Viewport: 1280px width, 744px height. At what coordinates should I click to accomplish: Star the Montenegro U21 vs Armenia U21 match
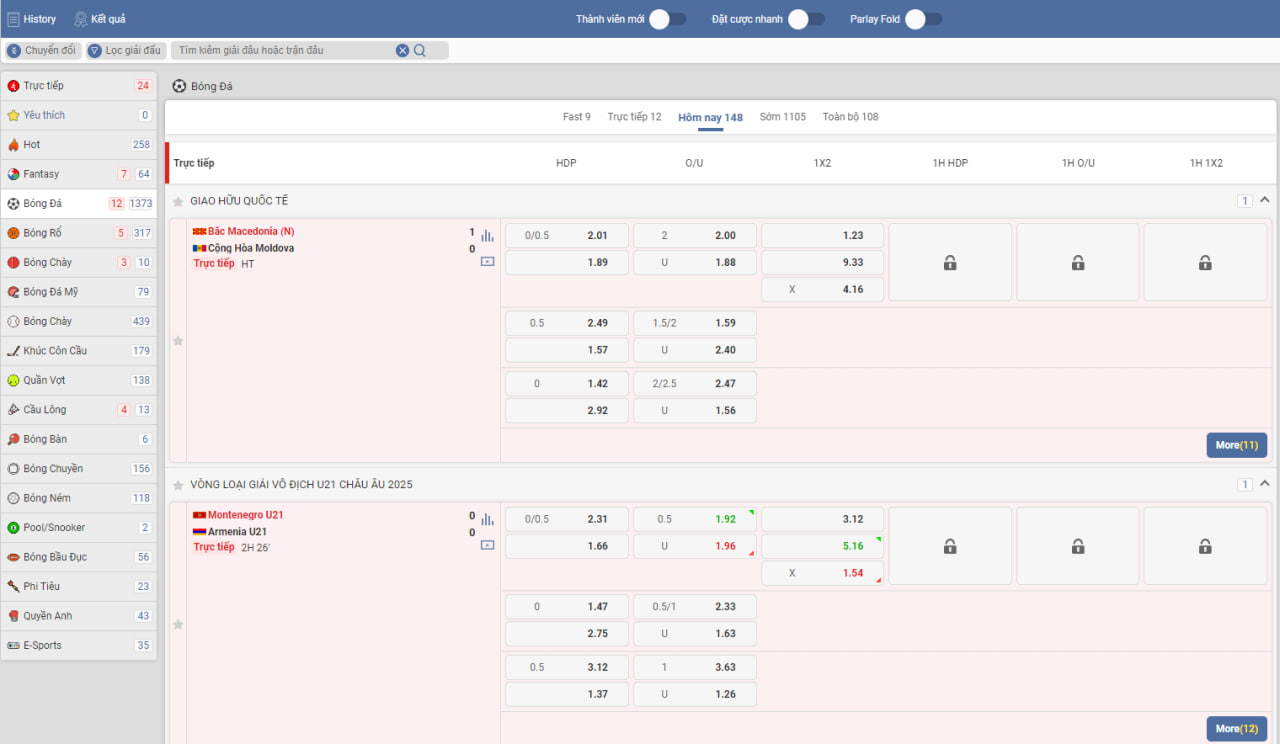click(178, 625)
